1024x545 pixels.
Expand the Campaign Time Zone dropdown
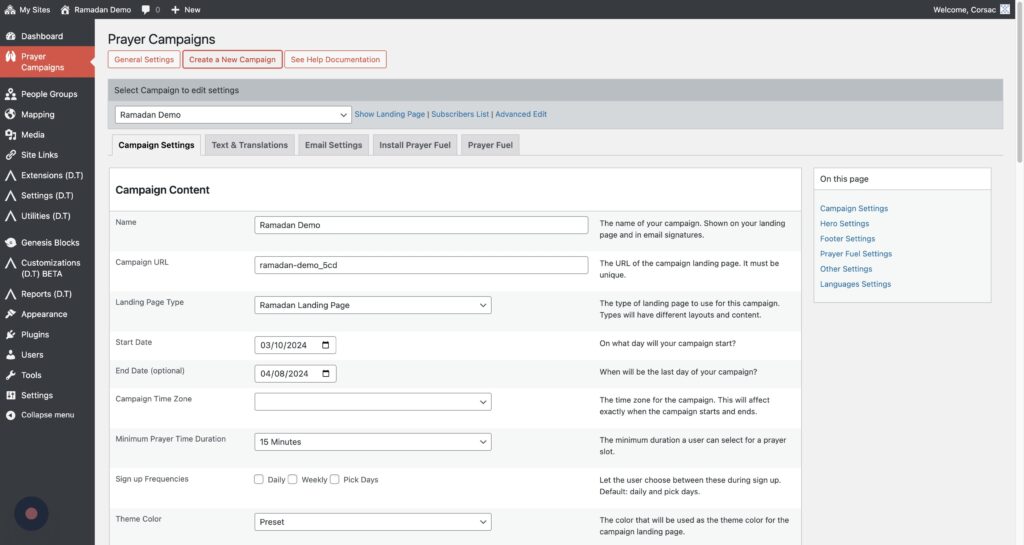coord(372,401)
